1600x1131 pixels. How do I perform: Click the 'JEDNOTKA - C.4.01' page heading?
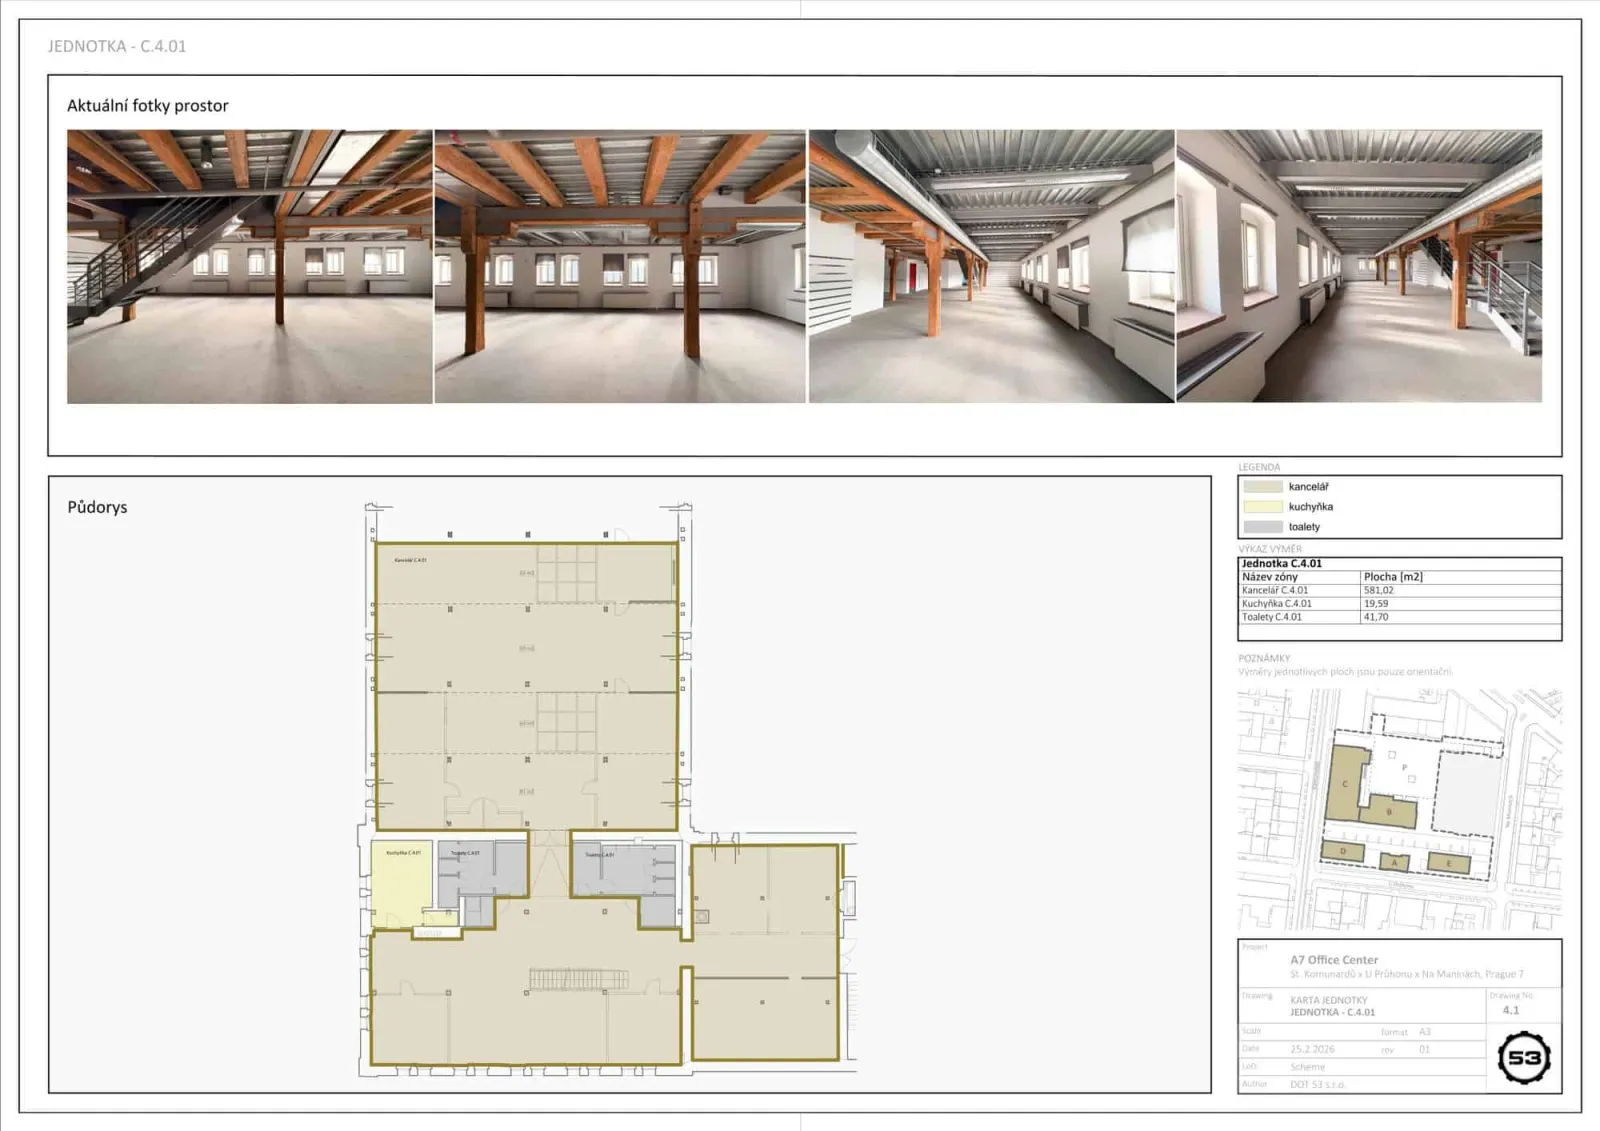117,46
